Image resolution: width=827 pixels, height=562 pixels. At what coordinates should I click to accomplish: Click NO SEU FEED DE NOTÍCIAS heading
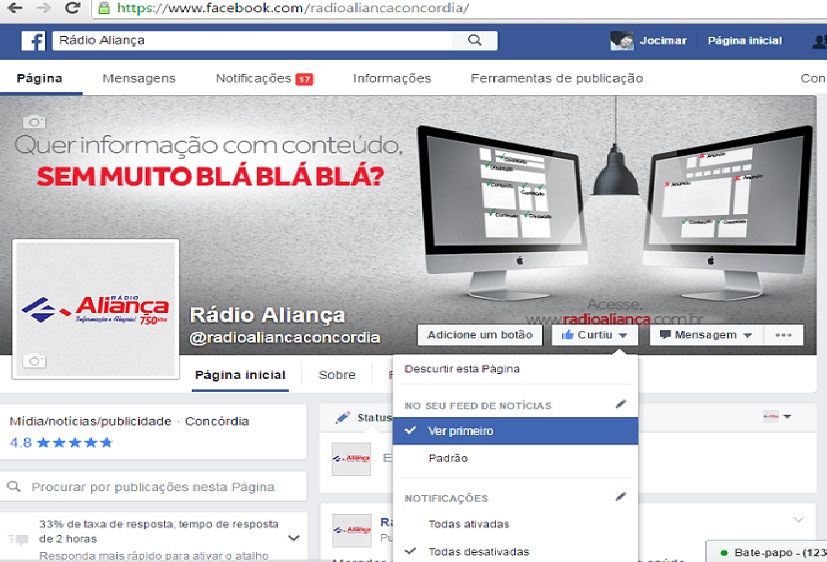[478, 405]
